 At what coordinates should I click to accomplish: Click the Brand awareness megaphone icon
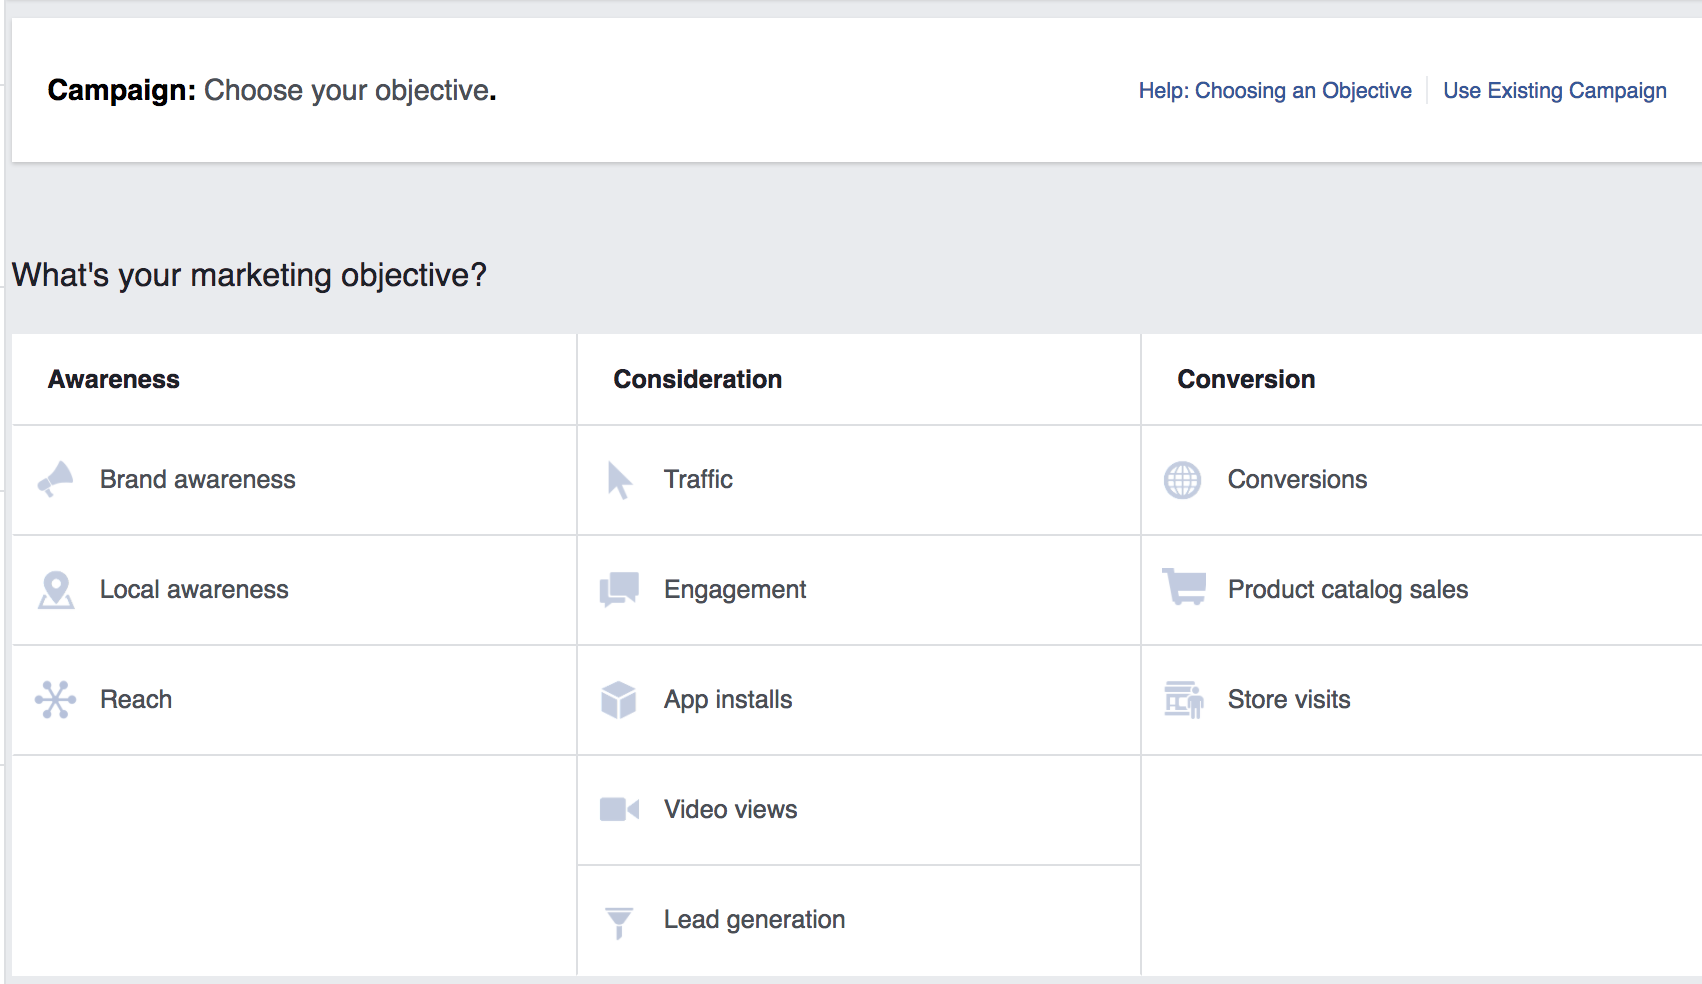[57, 479]
